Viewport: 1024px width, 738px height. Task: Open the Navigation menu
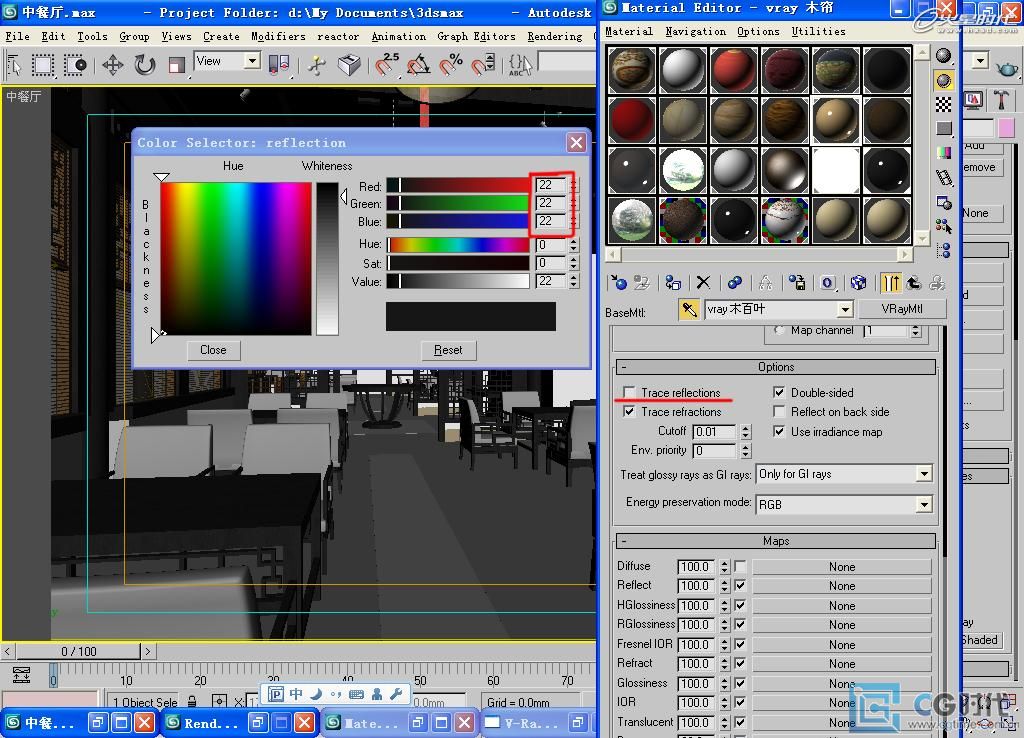point(695,31)
